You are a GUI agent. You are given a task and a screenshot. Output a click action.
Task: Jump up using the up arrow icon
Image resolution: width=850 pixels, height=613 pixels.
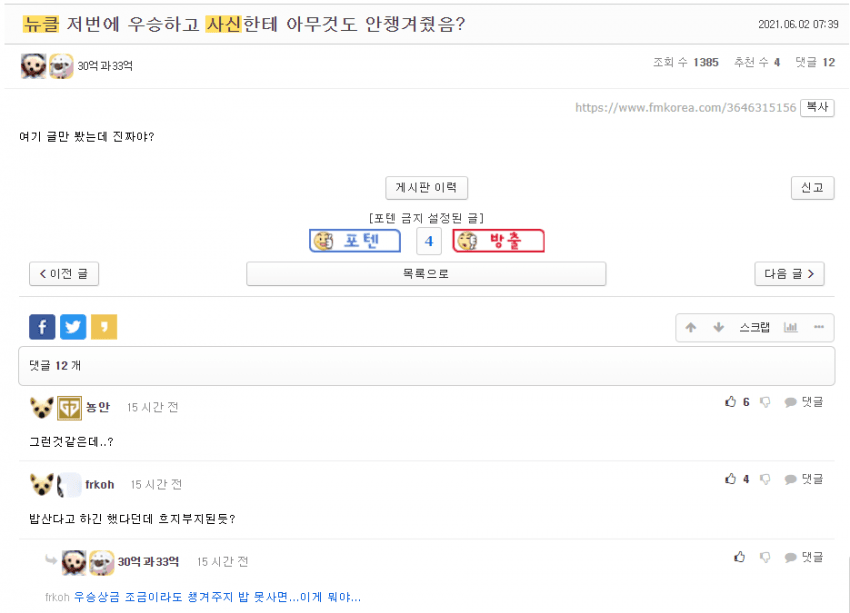coord(691,327)
